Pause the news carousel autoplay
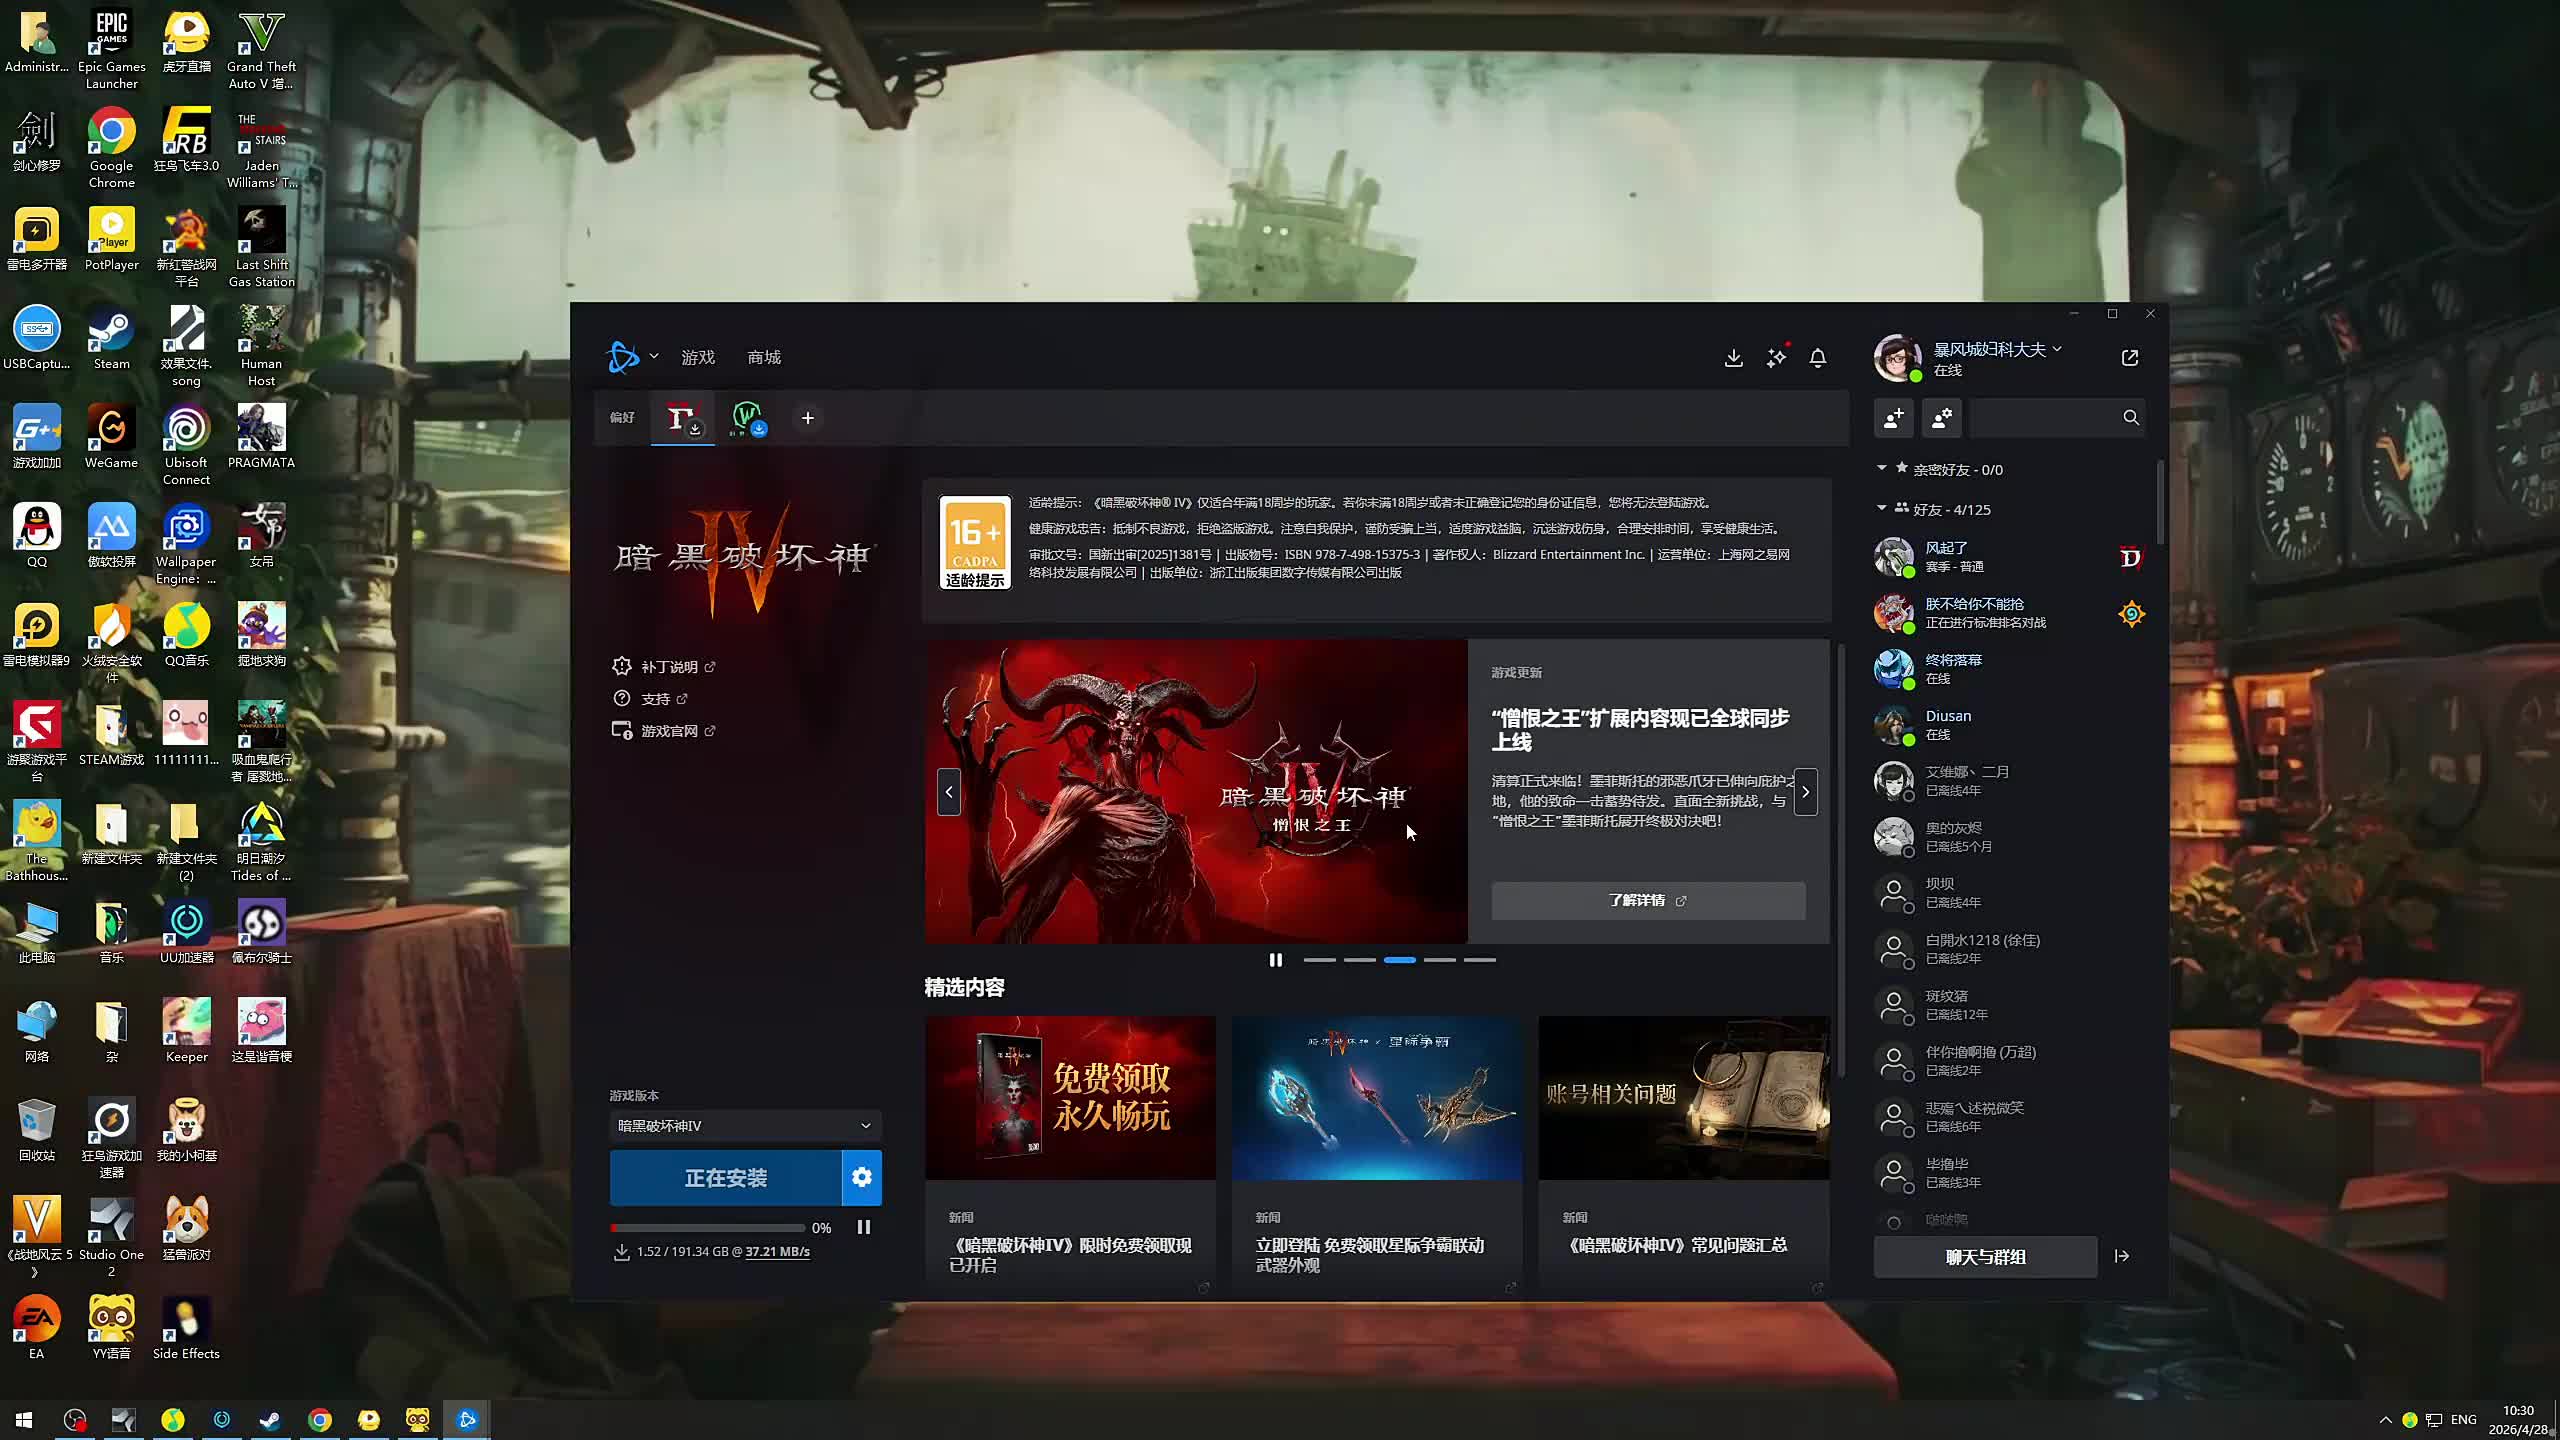 click(1275, 960)
